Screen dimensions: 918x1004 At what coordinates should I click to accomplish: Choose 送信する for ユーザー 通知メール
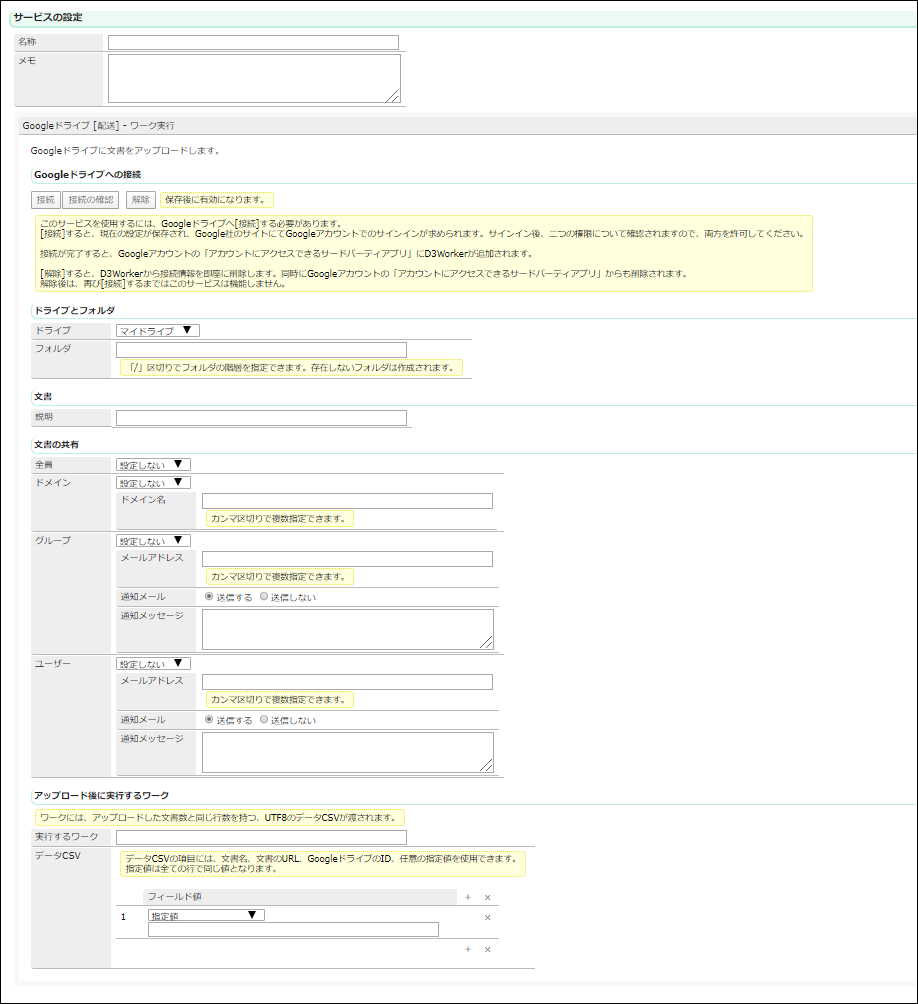(209, 719)
